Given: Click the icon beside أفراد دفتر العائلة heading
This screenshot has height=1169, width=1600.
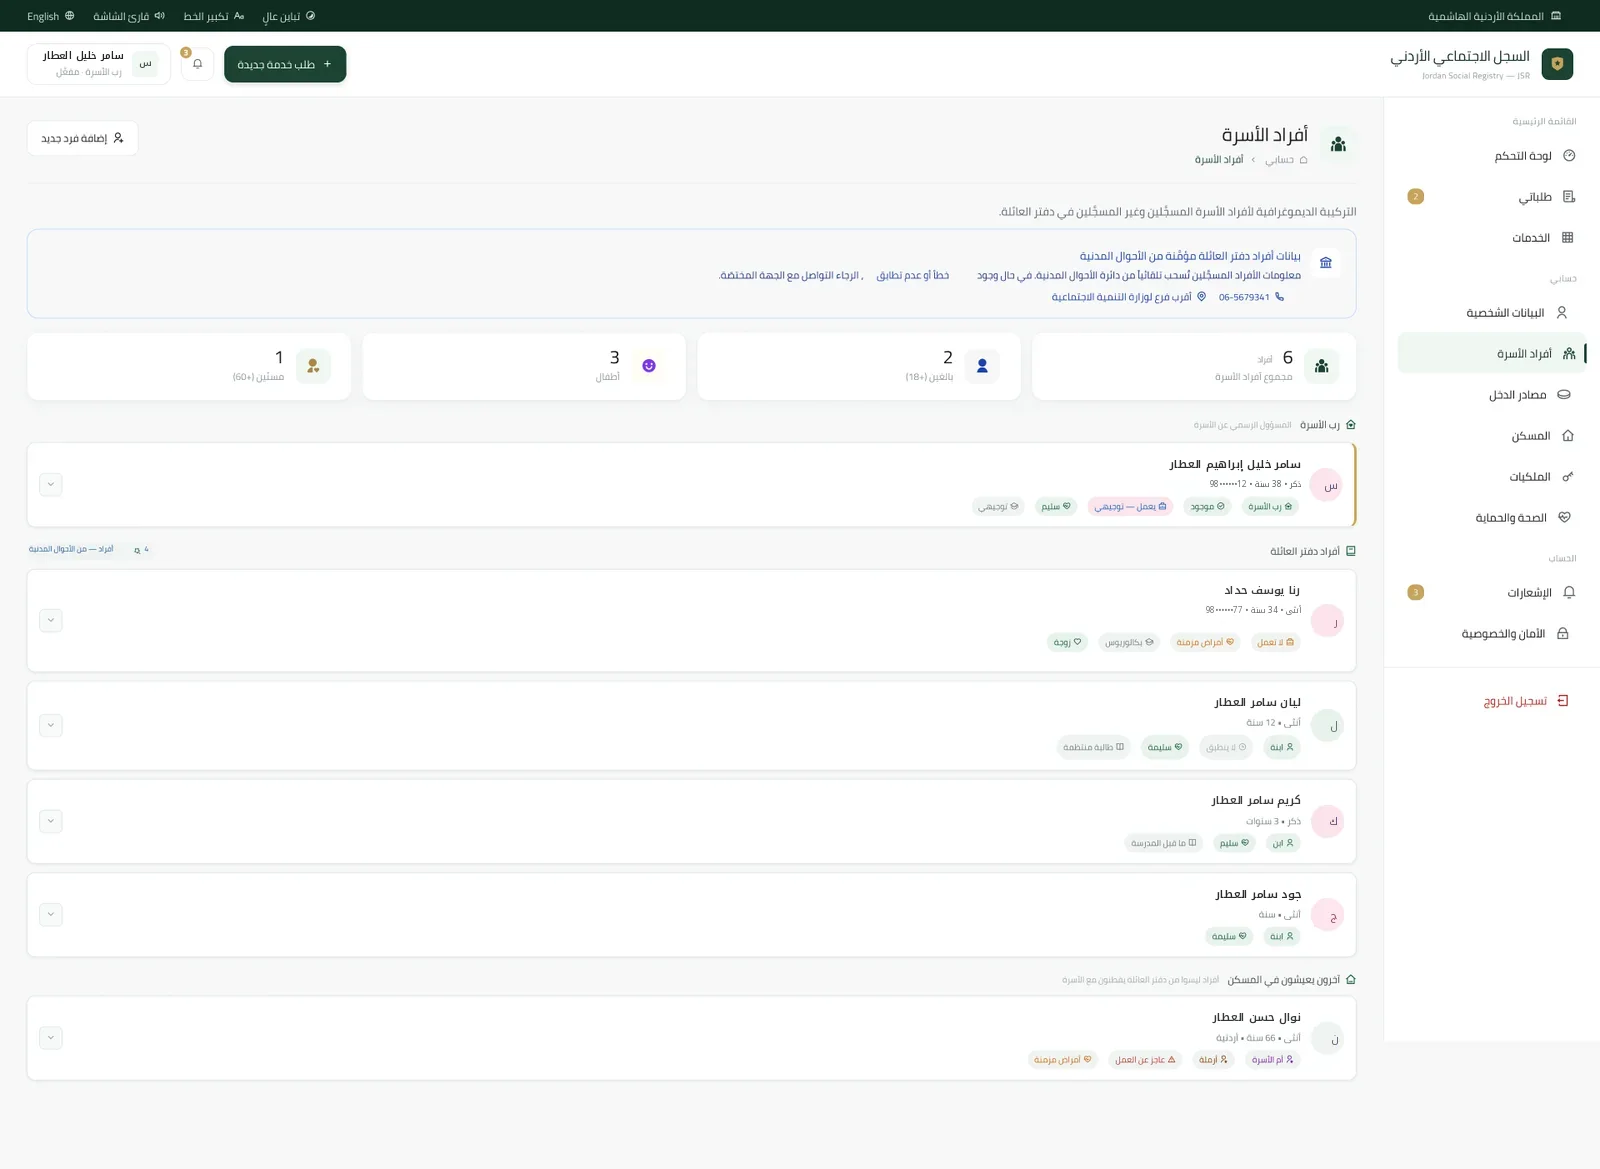Looking at the screenshot, I should click(x=1351, y=551).
